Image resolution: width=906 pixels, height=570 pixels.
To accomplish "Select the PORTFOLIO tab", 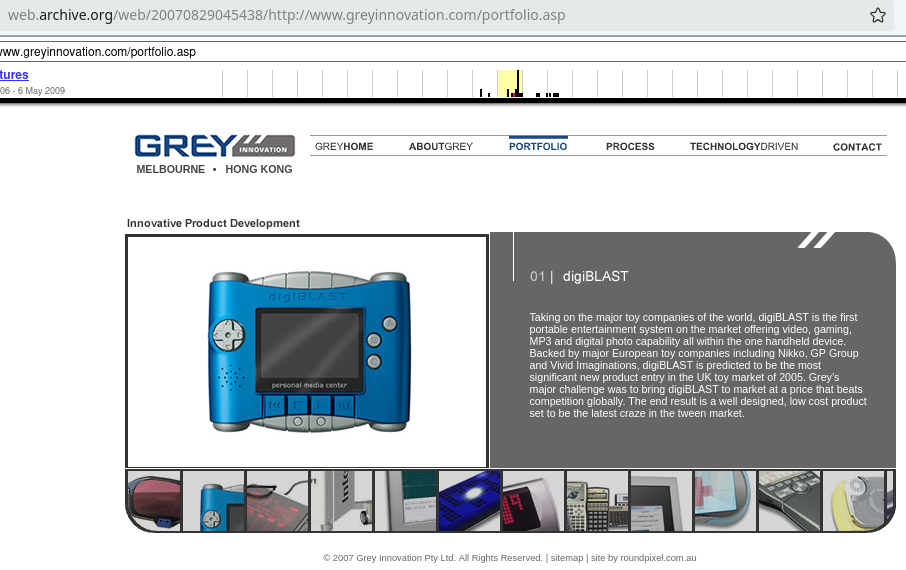I will click(538, 147).
